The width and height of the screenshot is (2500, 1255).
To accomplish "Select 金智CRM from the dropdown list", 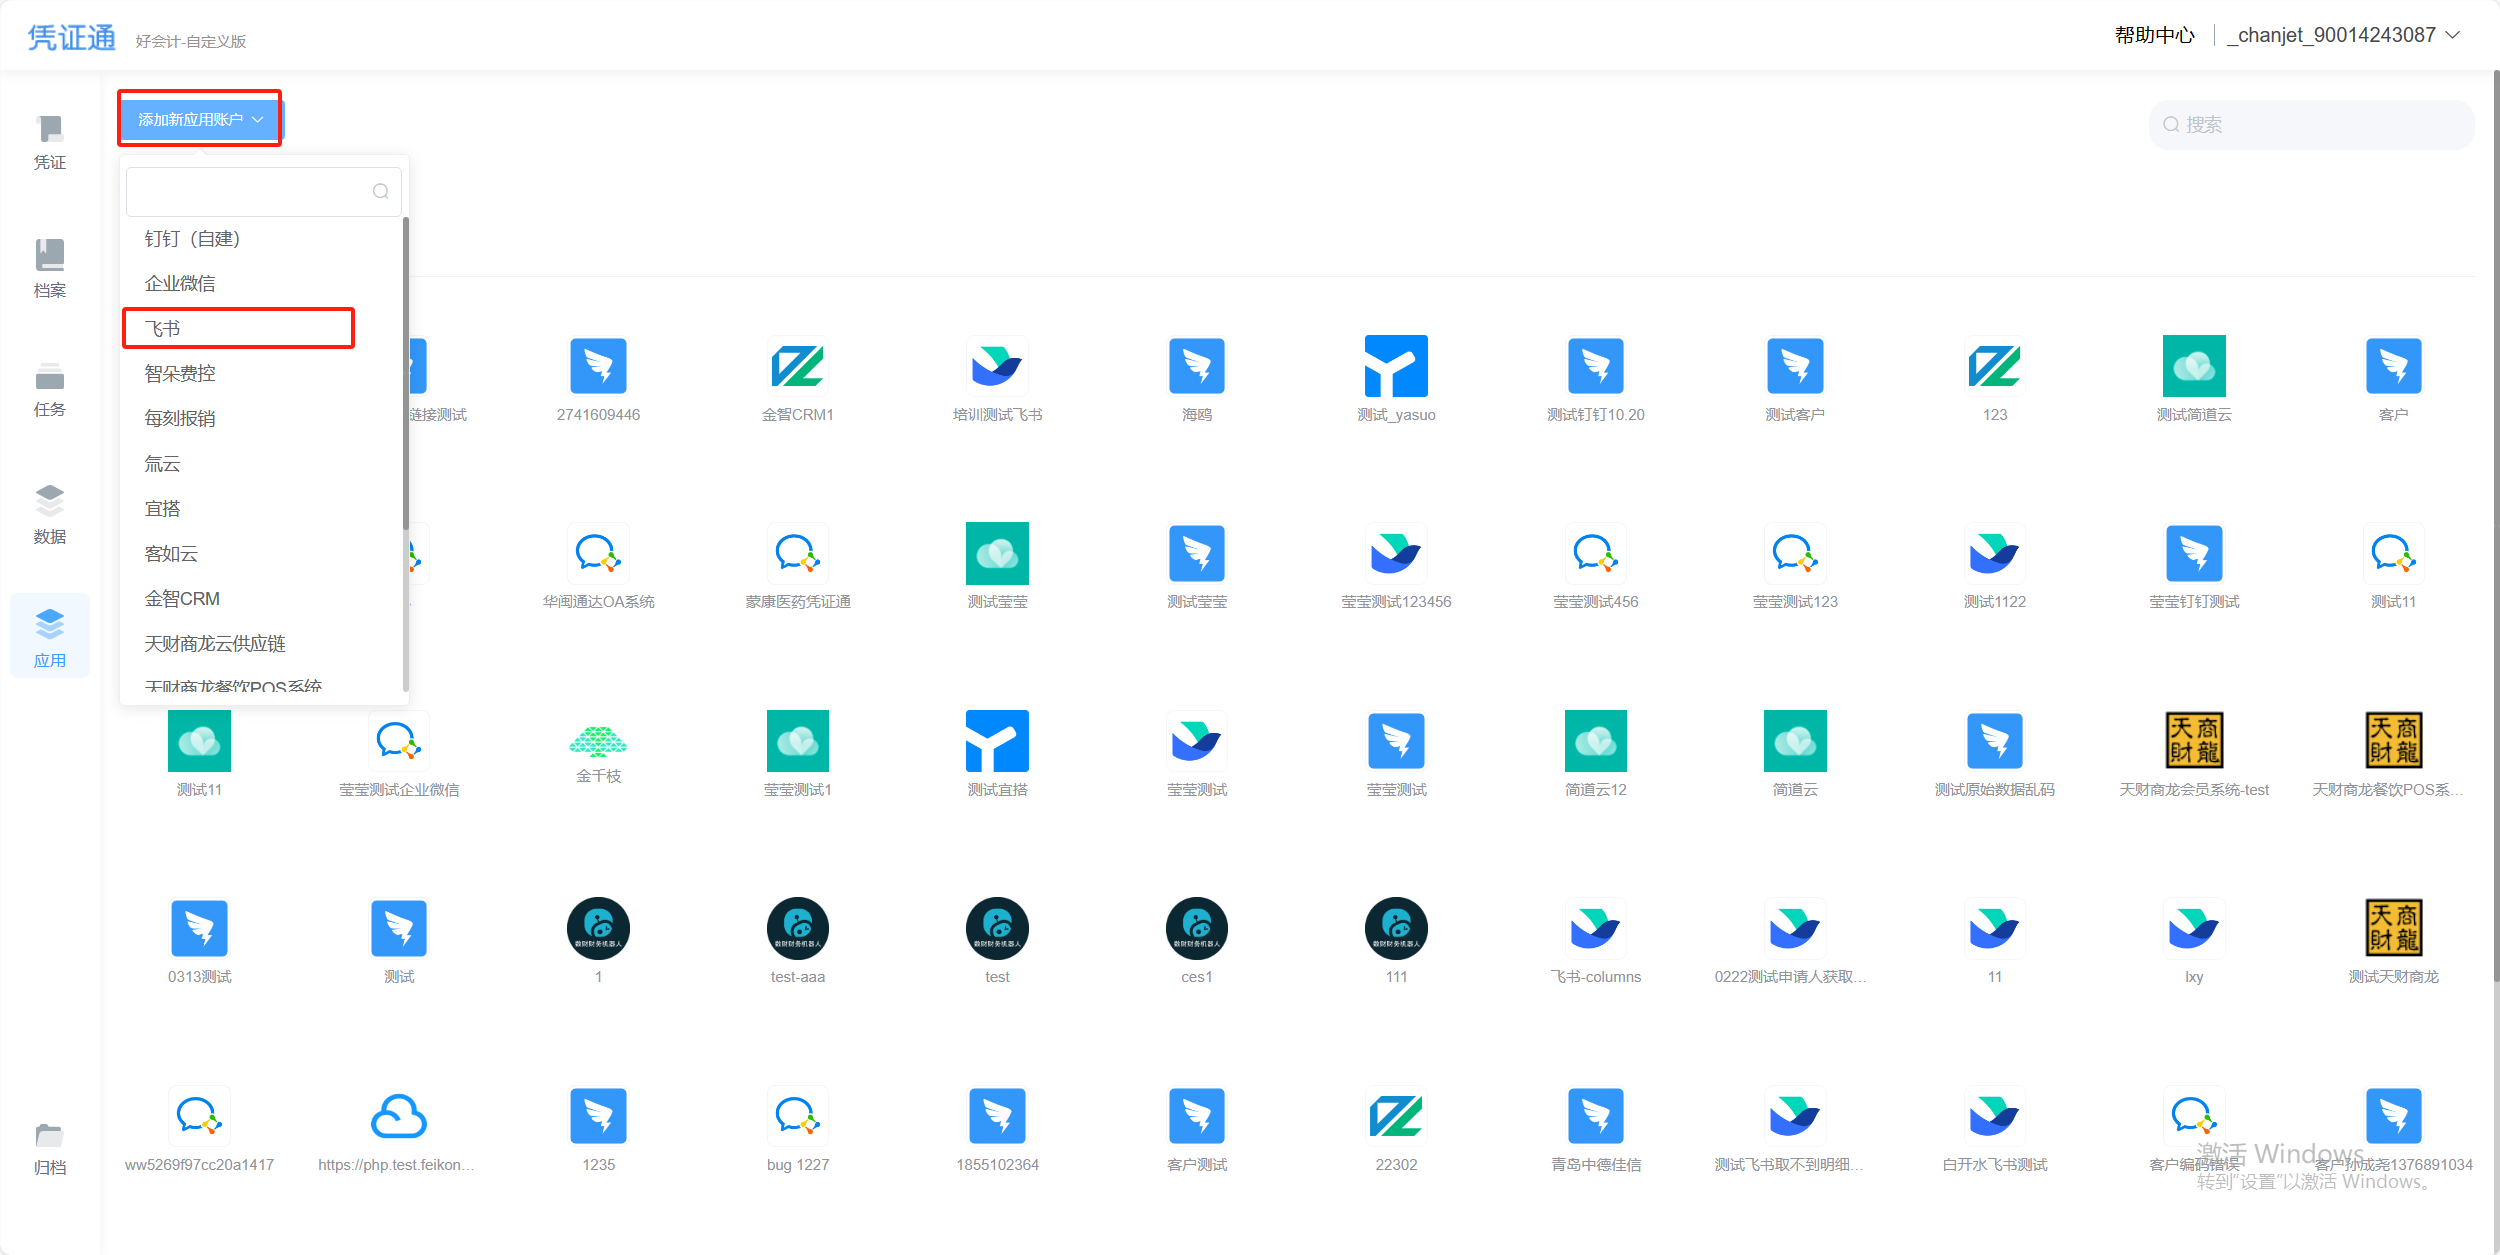I will click(x=262, y=598).
